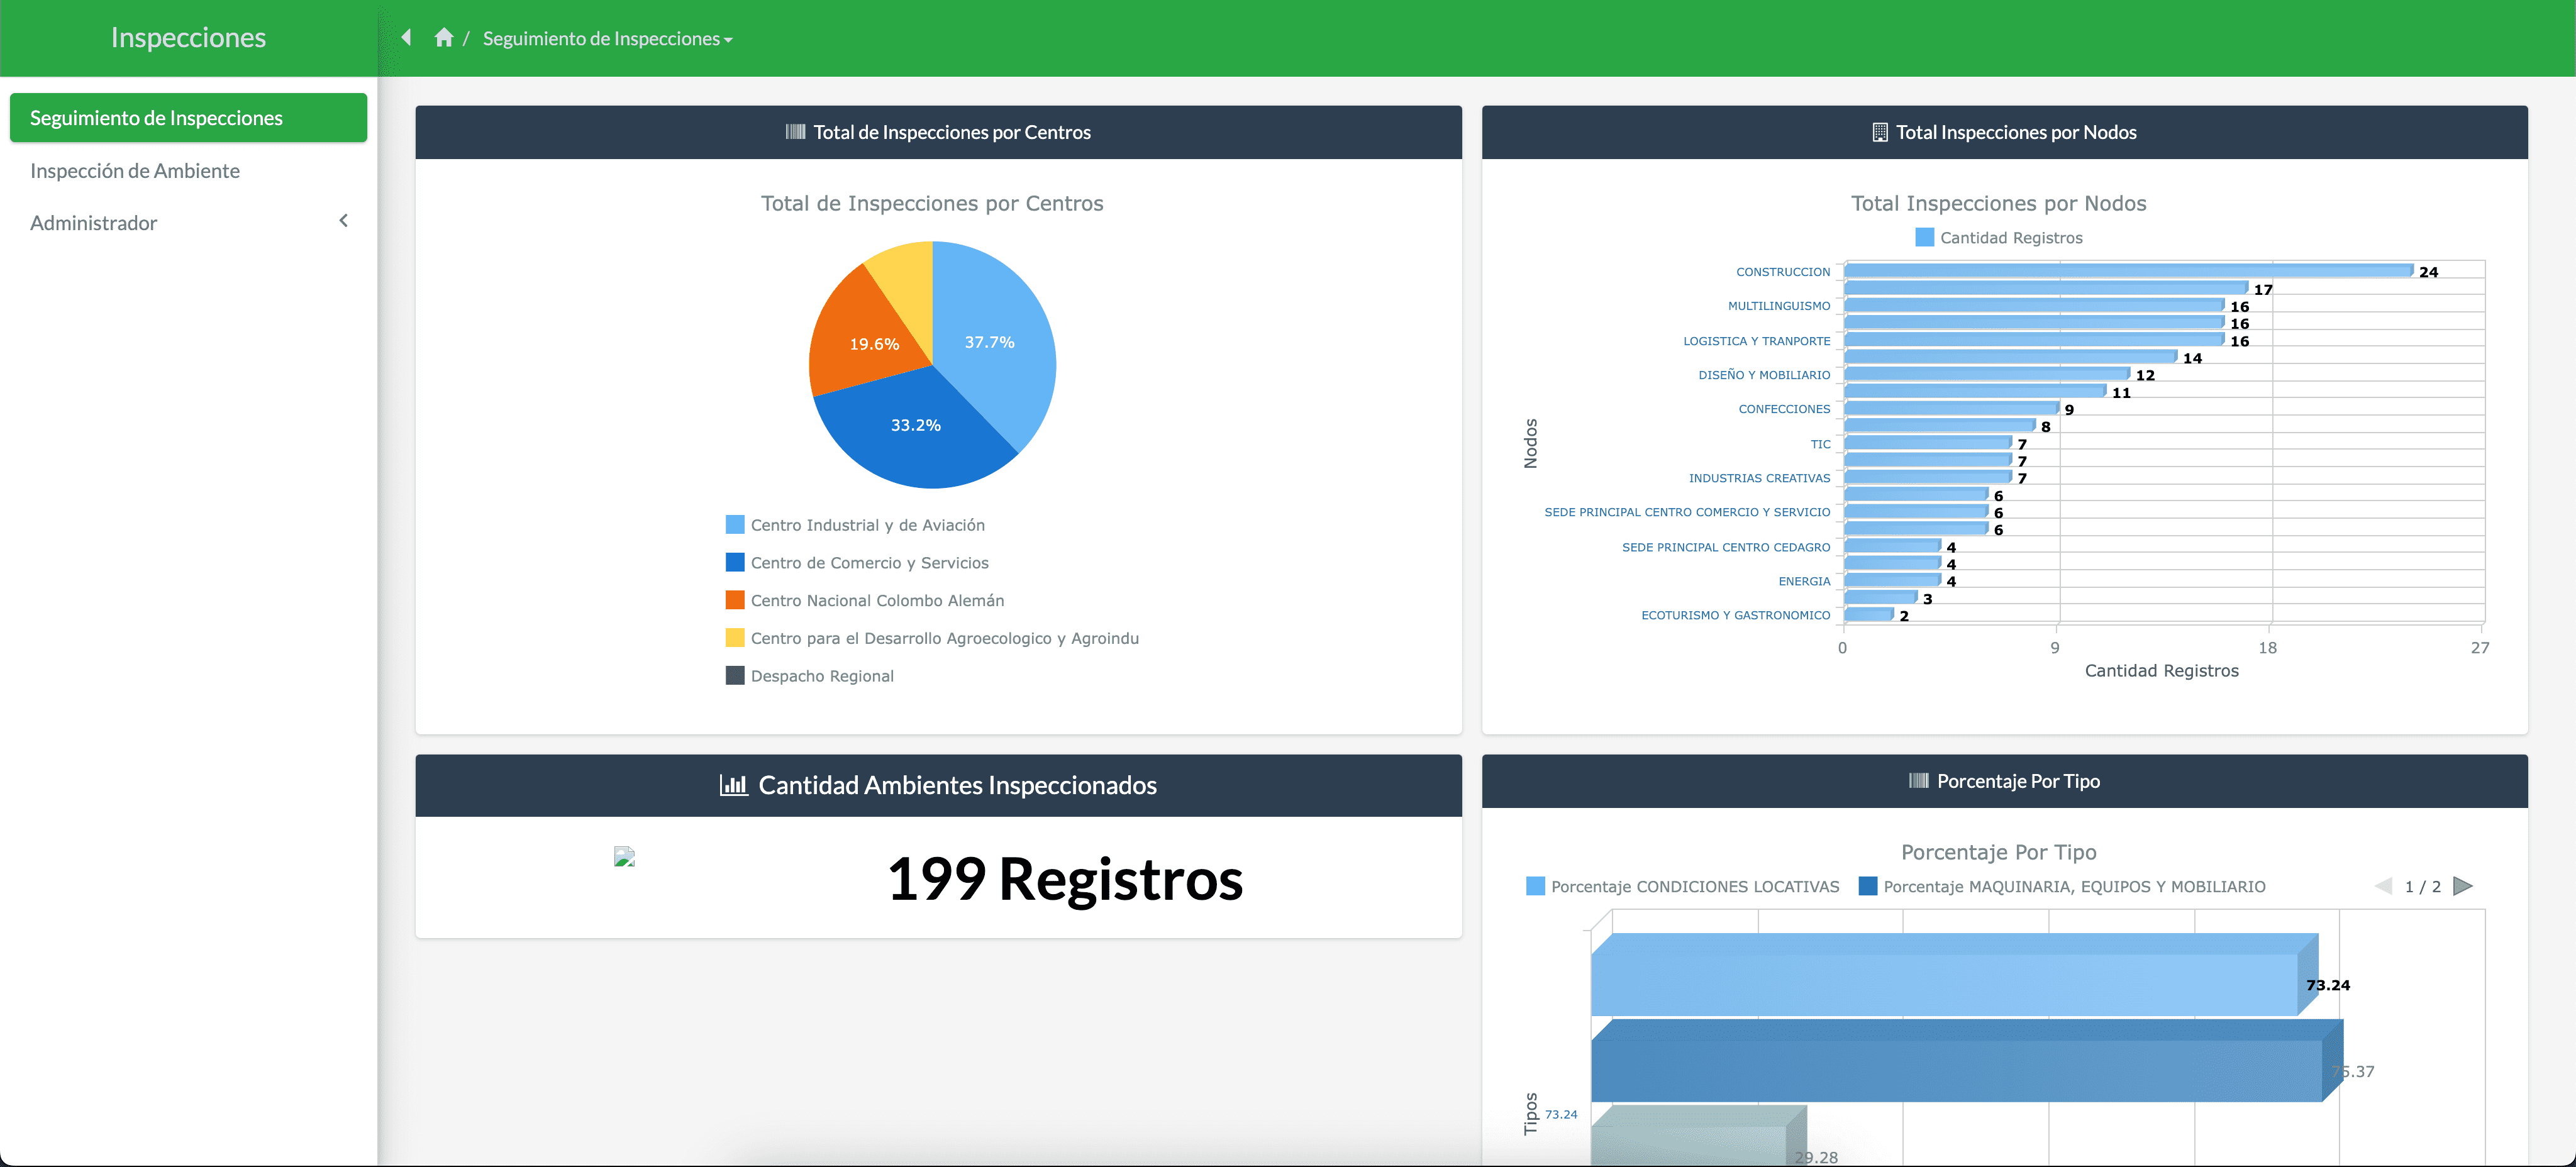Viewport: 2576px width, 1167px height.
Task: Click the CONSTRUCCION node label link
Action: click(x=1782, y=272)
